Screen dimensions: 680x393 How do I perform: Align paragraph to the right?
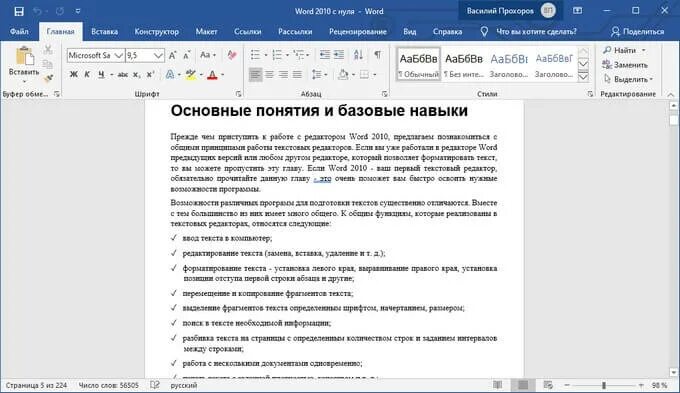point(283,75)
